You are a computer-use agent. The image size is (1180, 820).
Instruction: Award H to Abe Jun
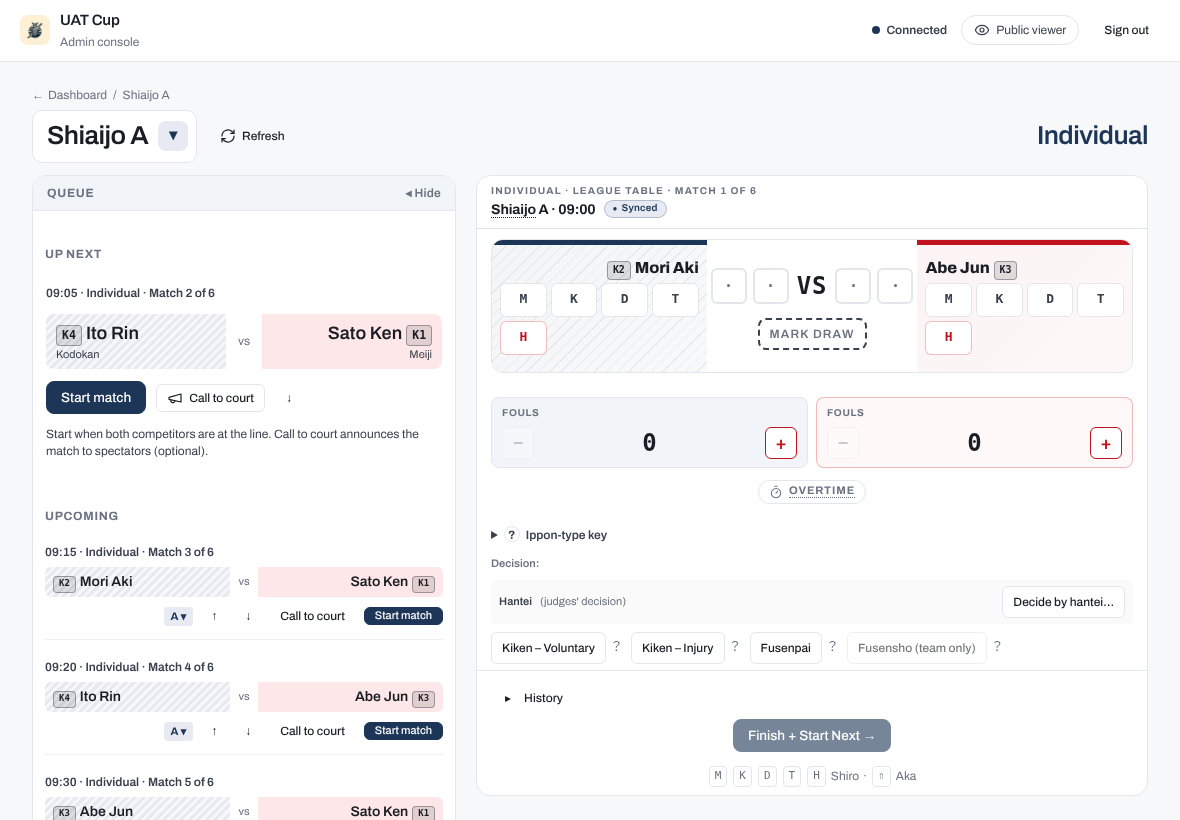(948, 338)
